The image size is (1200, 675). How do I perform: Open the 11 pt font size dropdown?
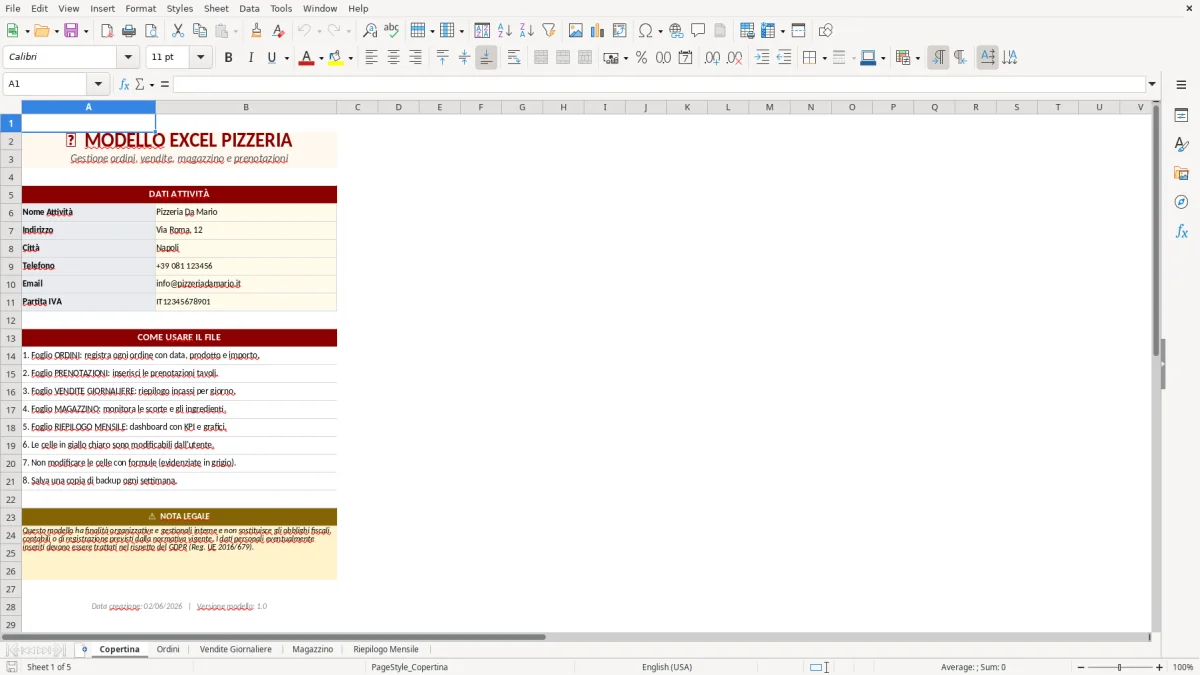200,58
